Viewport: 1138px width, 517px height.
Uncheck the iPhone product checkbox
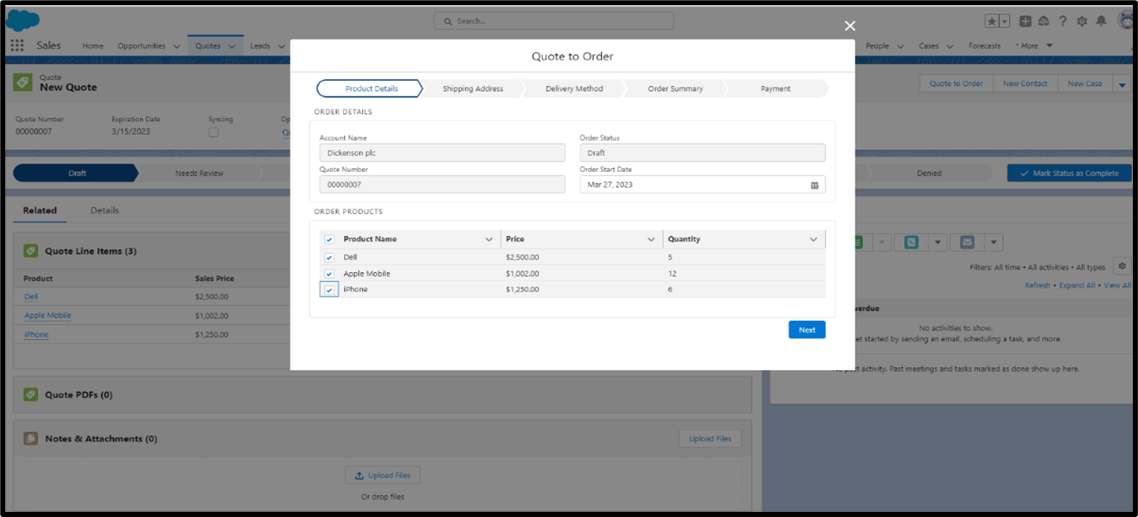coord(329,290)
